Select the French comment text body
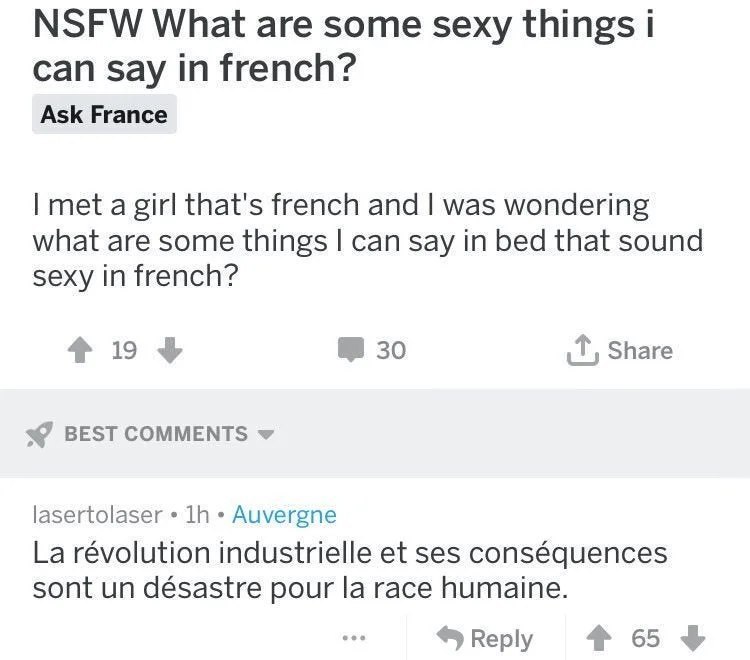Viewport: 750px width, 660px height. (x=350, y=570)
